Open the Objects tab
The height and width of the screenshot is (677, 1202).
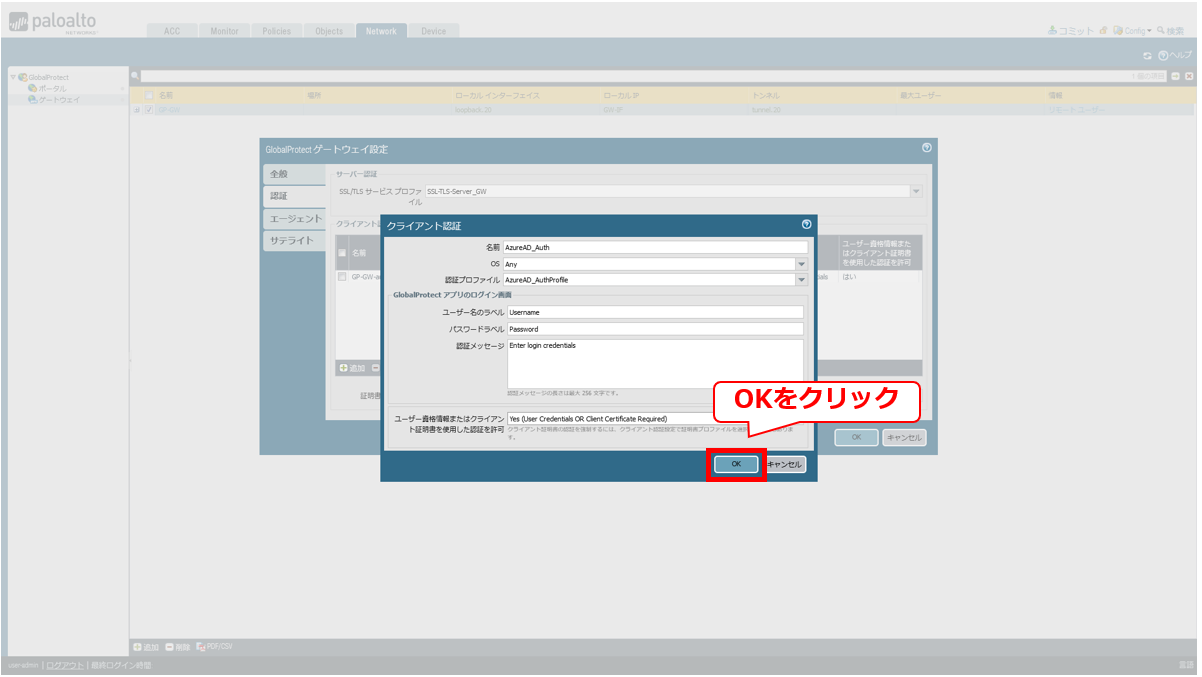(x=329, y=31)
